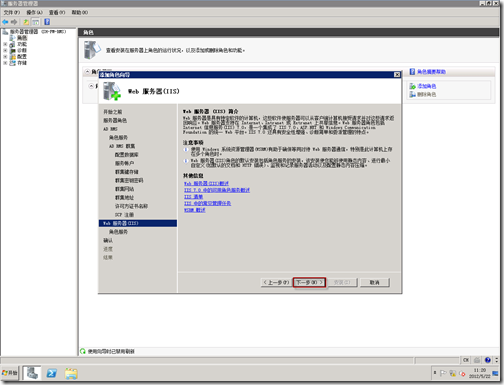Click the 角色摘要帮助 link
504x385 pixels.
click(x=431, y=72)
